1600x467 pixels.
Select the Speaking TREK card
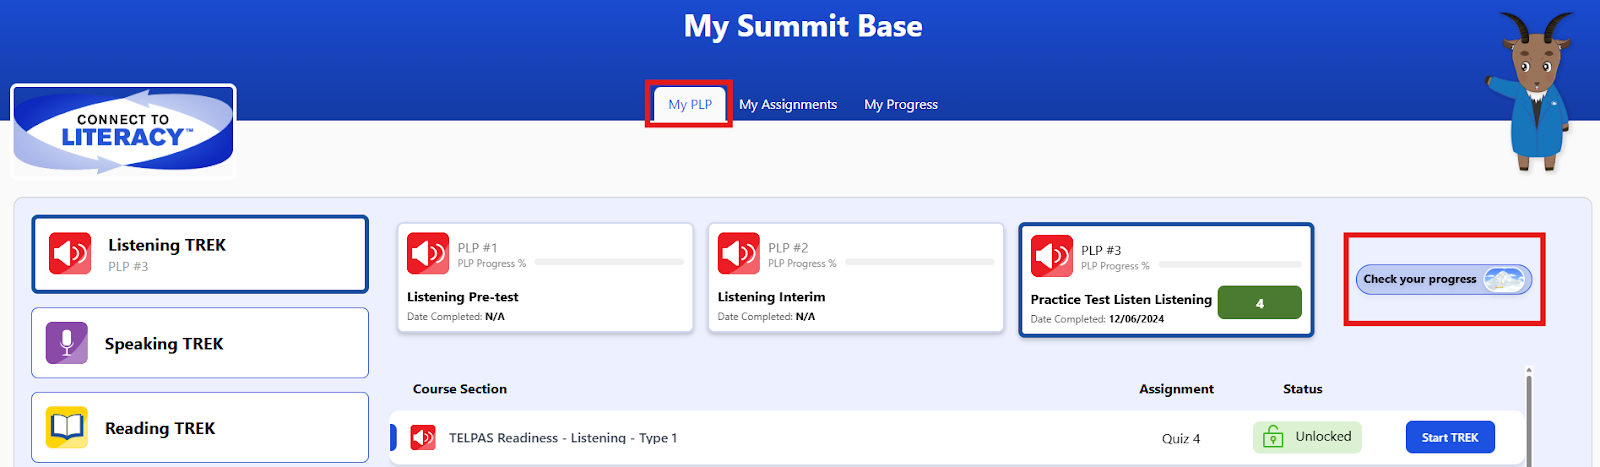click(x=200, y=343)
